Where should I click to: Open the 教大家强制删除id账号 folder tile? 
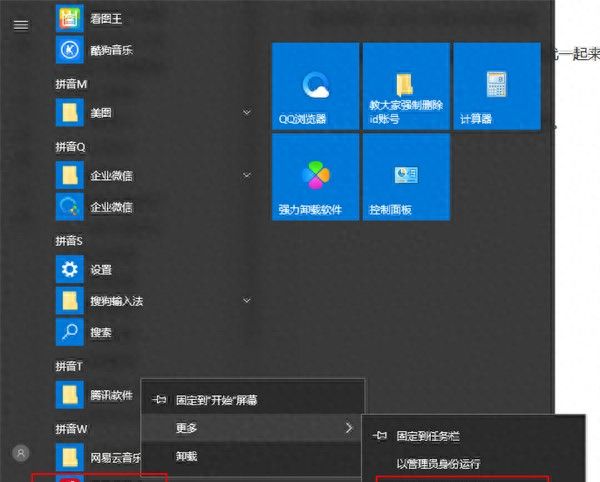[406, 86]
